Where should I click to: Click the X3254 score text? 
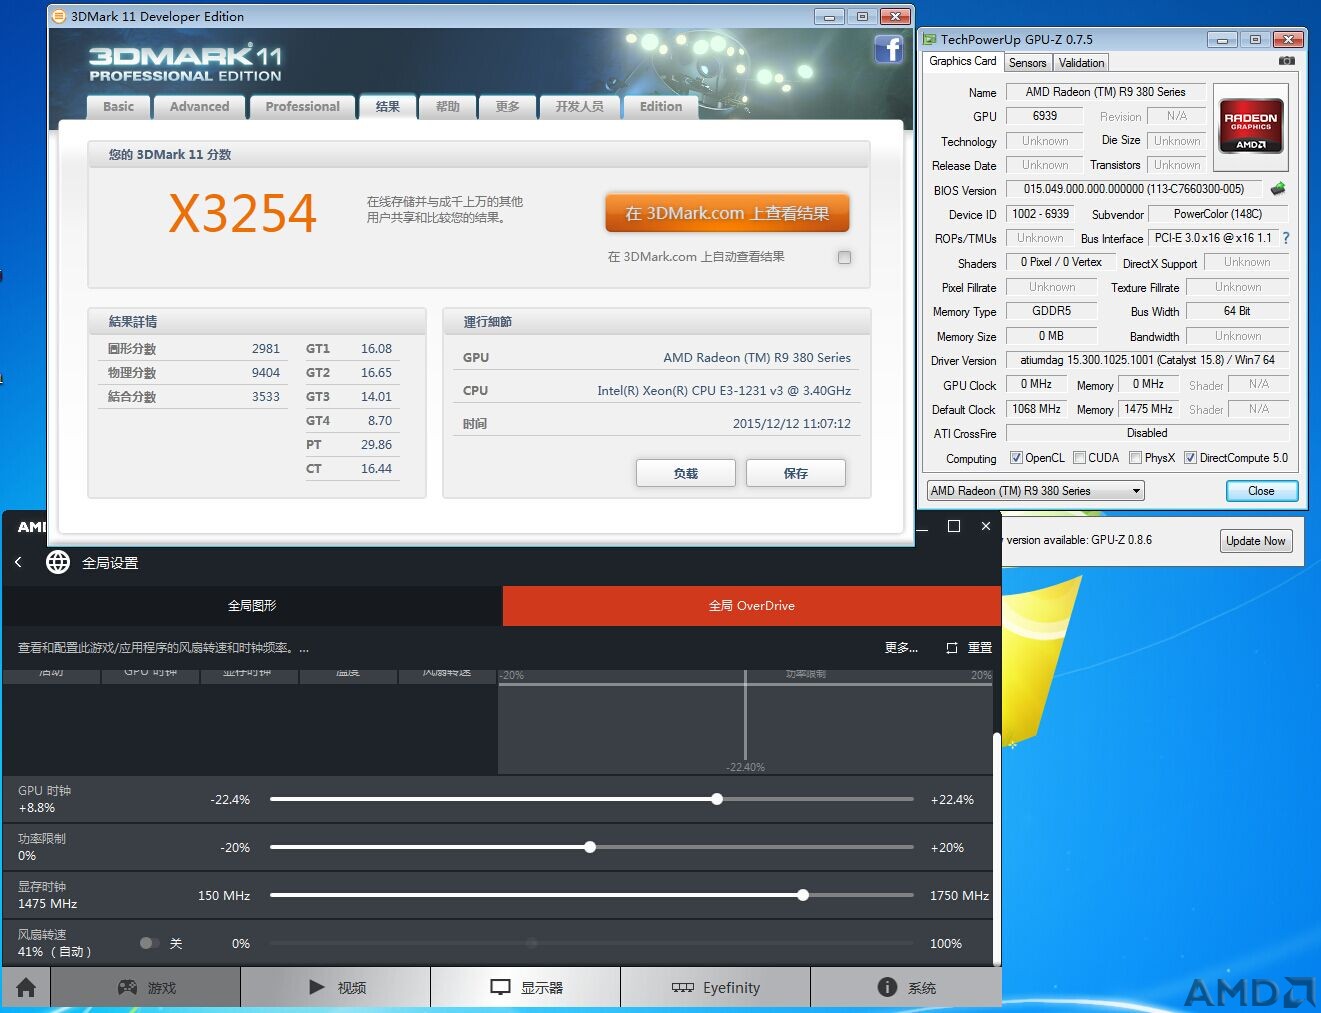242,213
